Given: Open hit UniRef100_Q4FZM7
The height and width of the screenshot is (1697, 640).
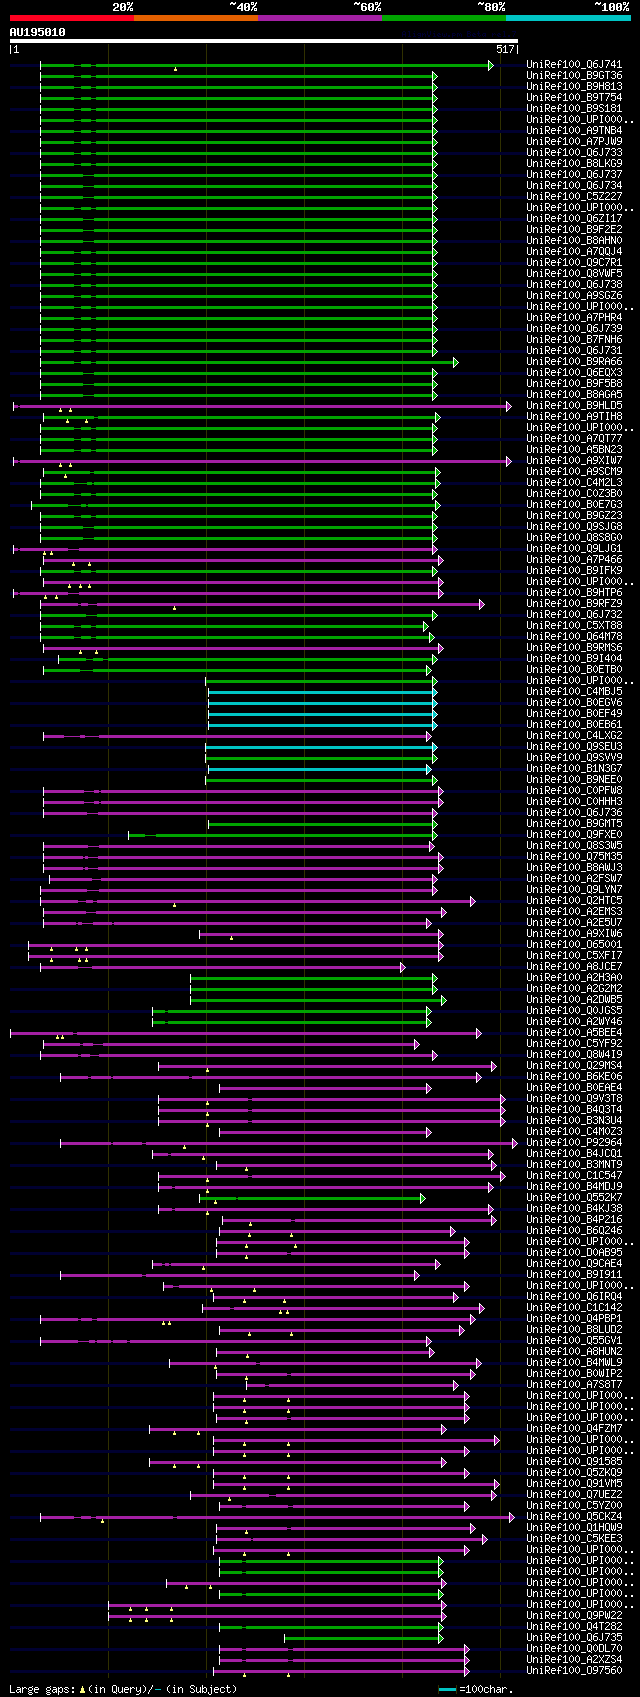Looking at the screenshot, I should tap(574, 1429).
